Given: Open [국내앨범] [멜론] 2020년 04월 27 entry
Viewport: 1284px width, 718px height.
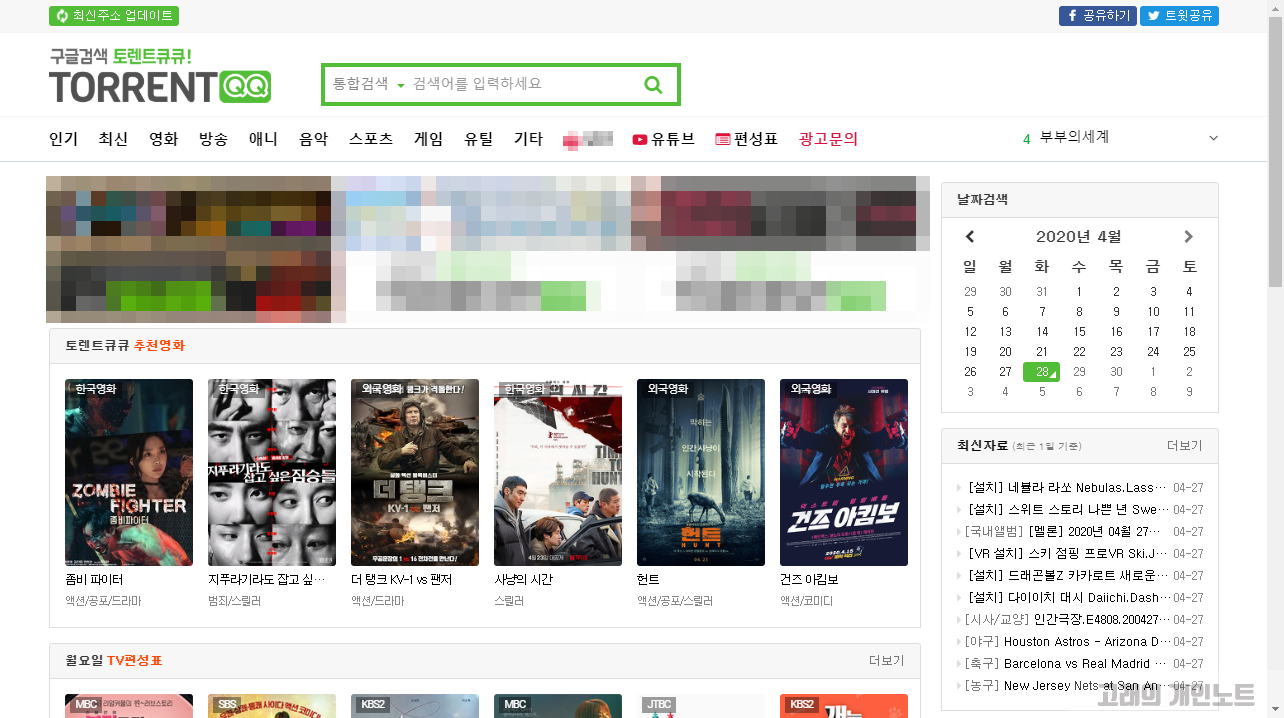Looking at the screenshot, I should (1064, 532).
